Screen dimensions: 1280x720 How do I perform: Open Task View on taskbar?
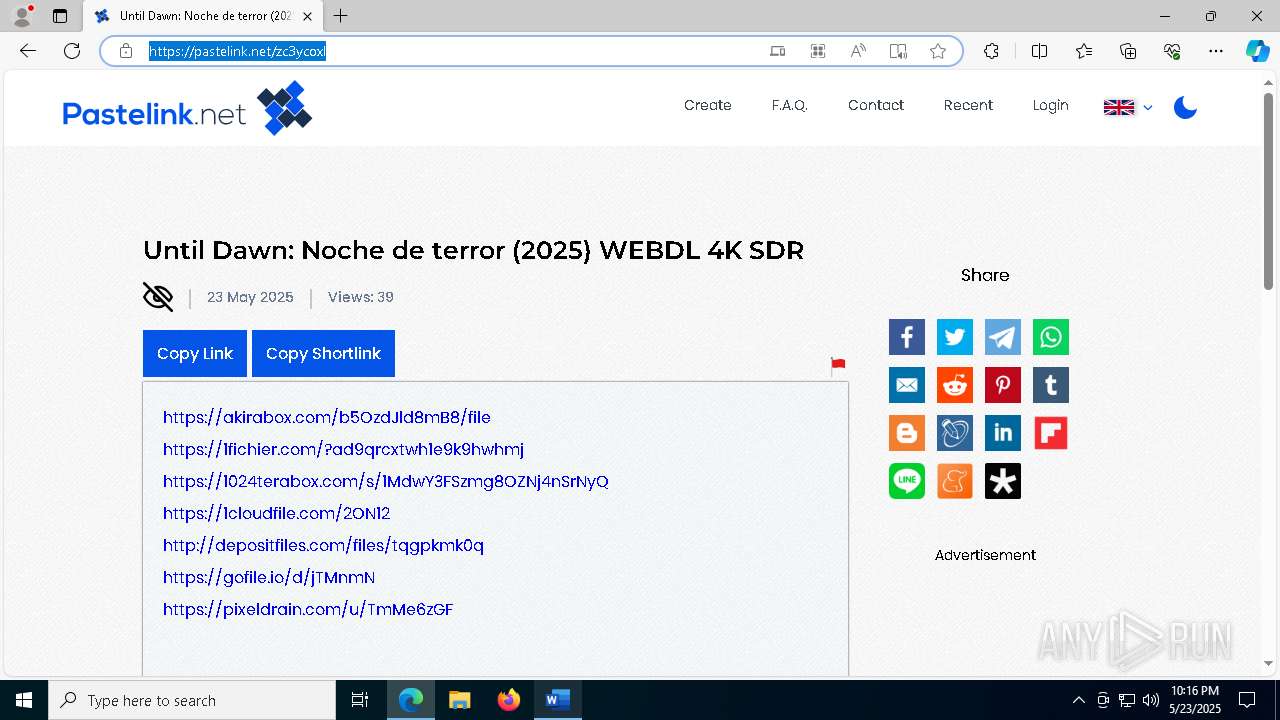360,700
